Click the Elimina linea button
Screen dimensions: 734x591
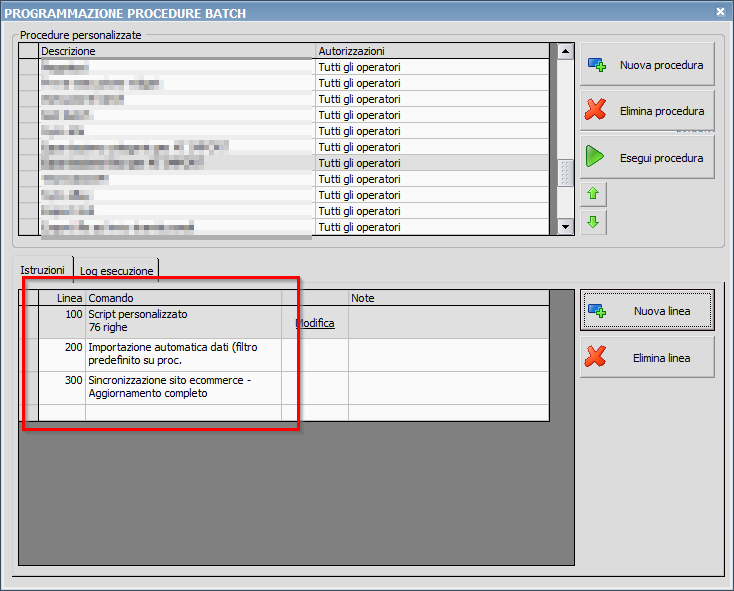coord(647,358)
